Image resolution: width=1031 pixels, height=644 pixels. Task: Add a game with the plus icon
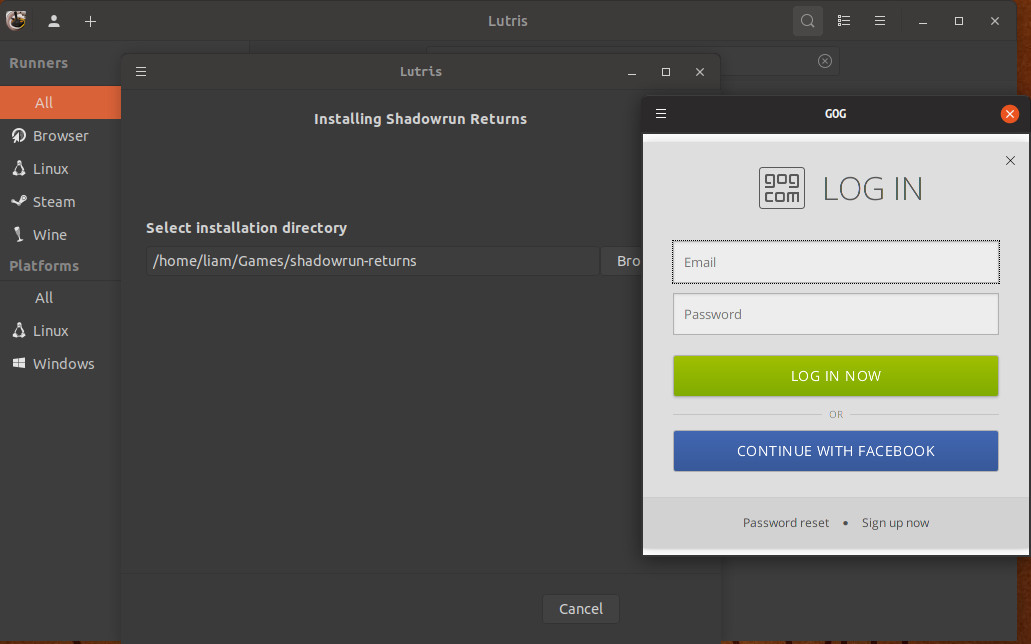click(90, 21)
